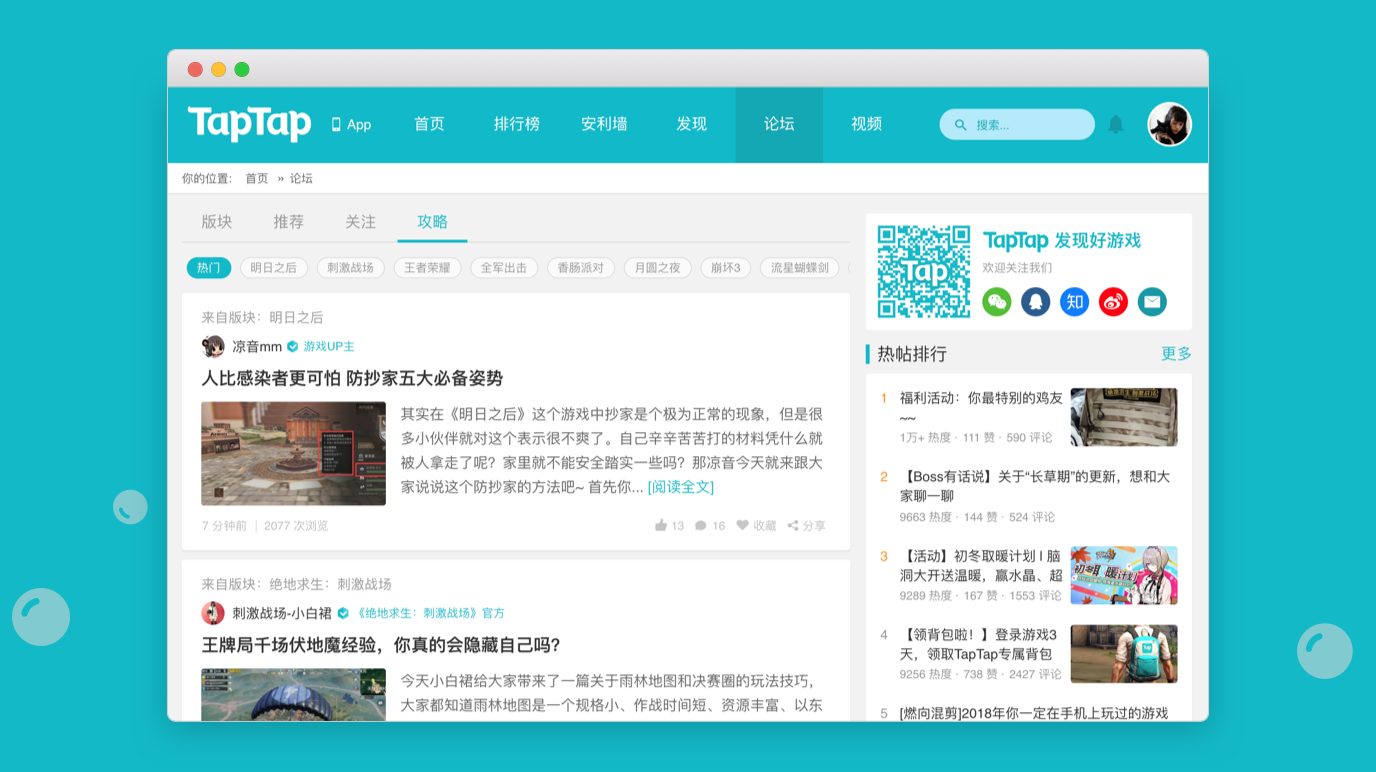Open the Weibo follow icon
The height and width of the screenshot is (772, 1376).
pyautogui.click(x=1113, y=302)
